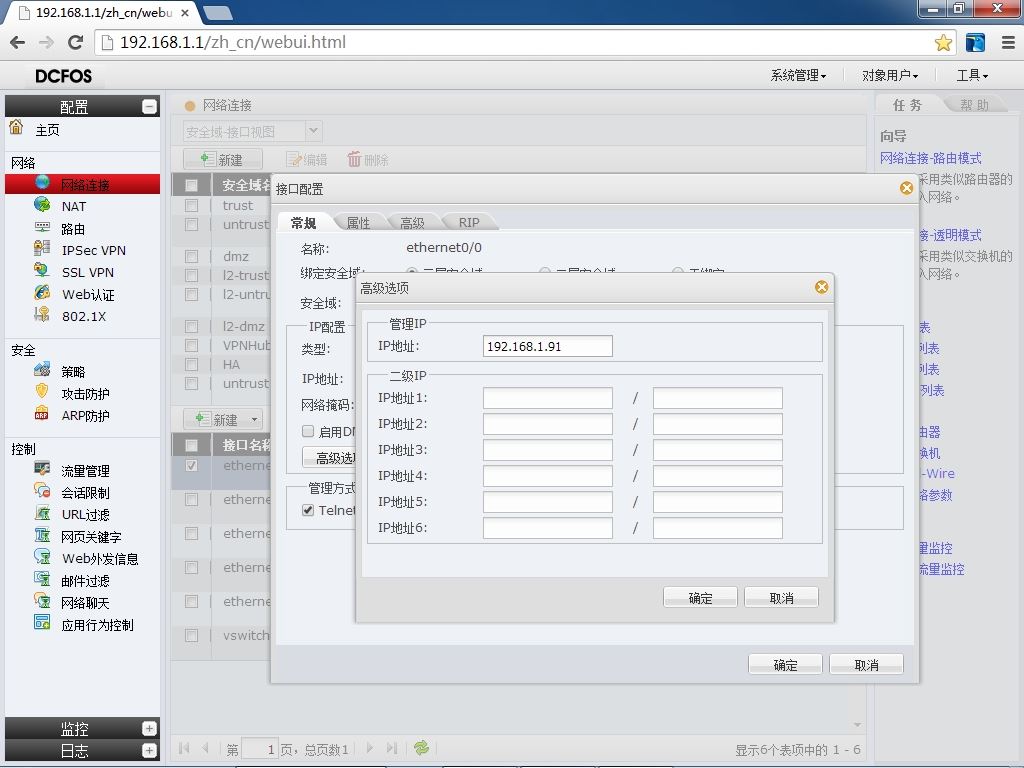
Task: Expand the 监控 panel with plus button
Action: pos(149,728)
